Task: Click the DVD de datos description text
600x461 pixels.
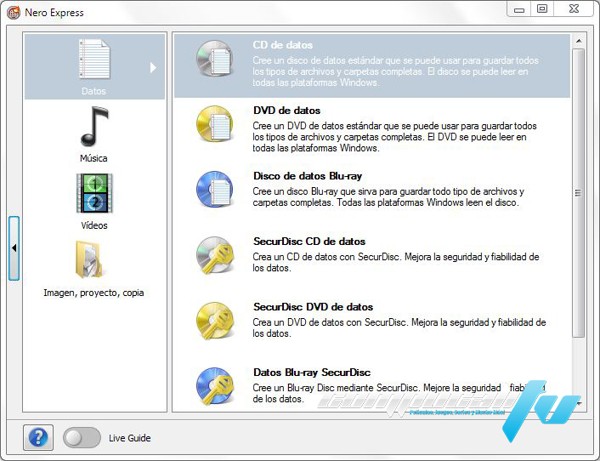Action: click(x=395, y=137)
